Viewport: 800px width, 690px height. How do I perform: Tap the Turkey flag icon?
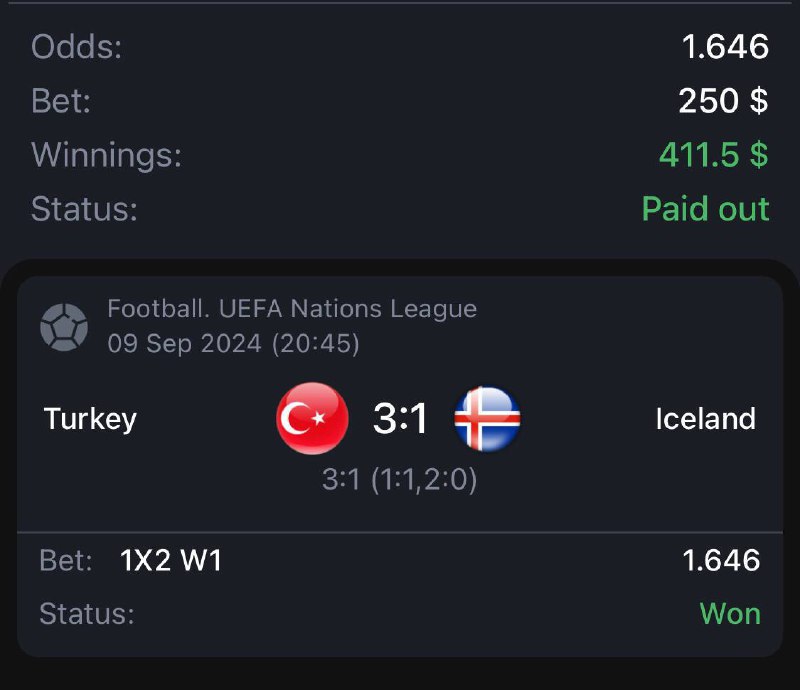tap(312, 419)
